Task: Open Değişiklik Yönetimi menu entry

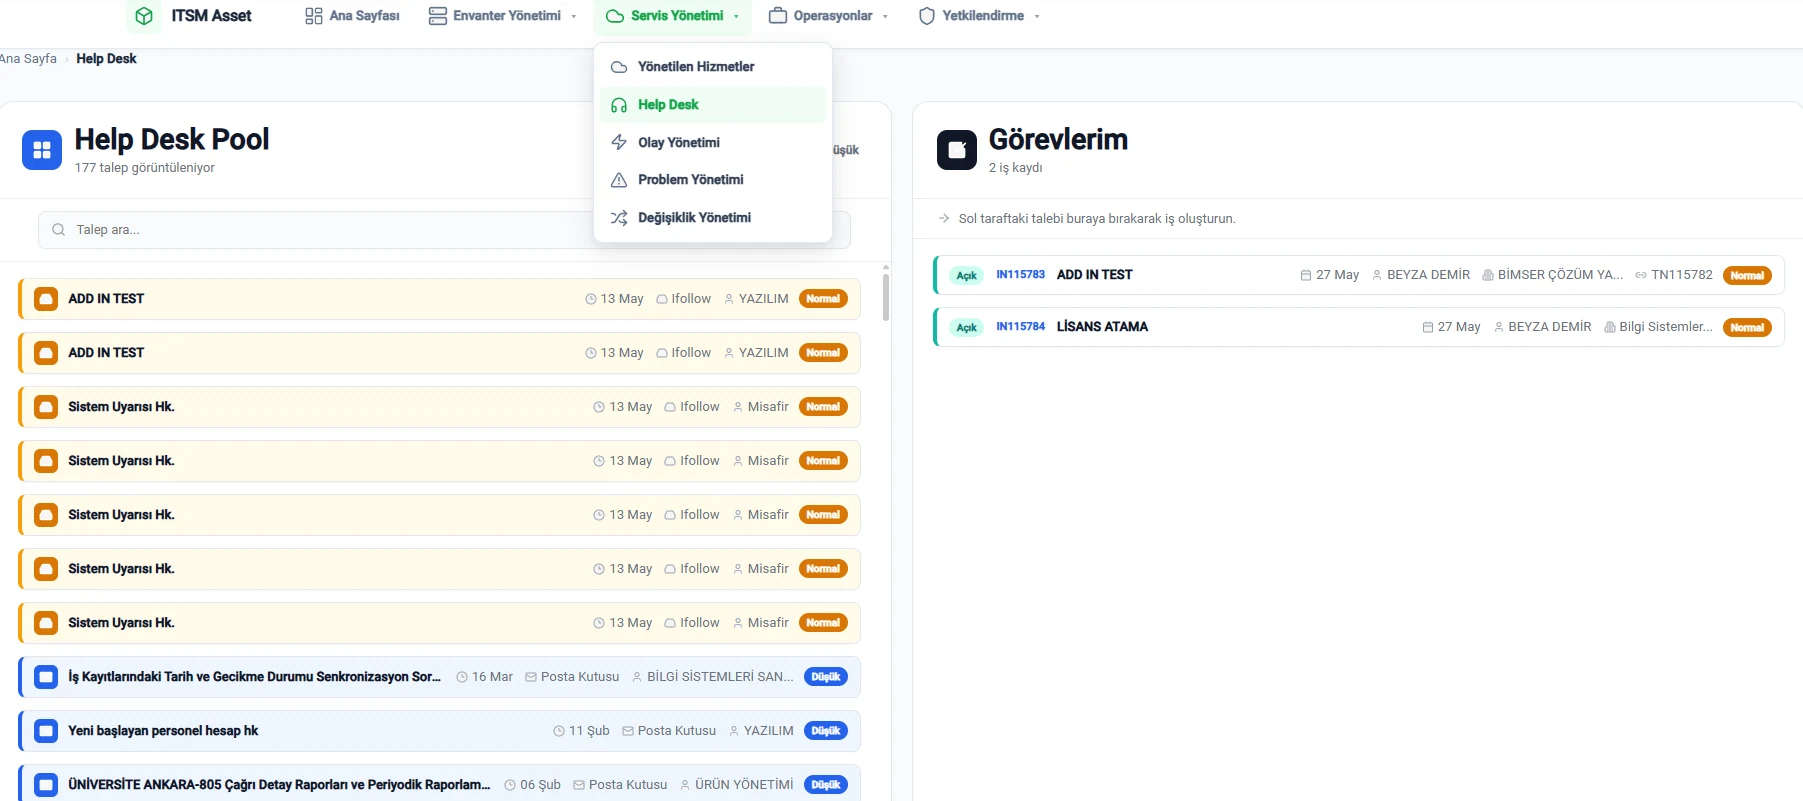Action: pyautogui.click(x=712, y=218)
